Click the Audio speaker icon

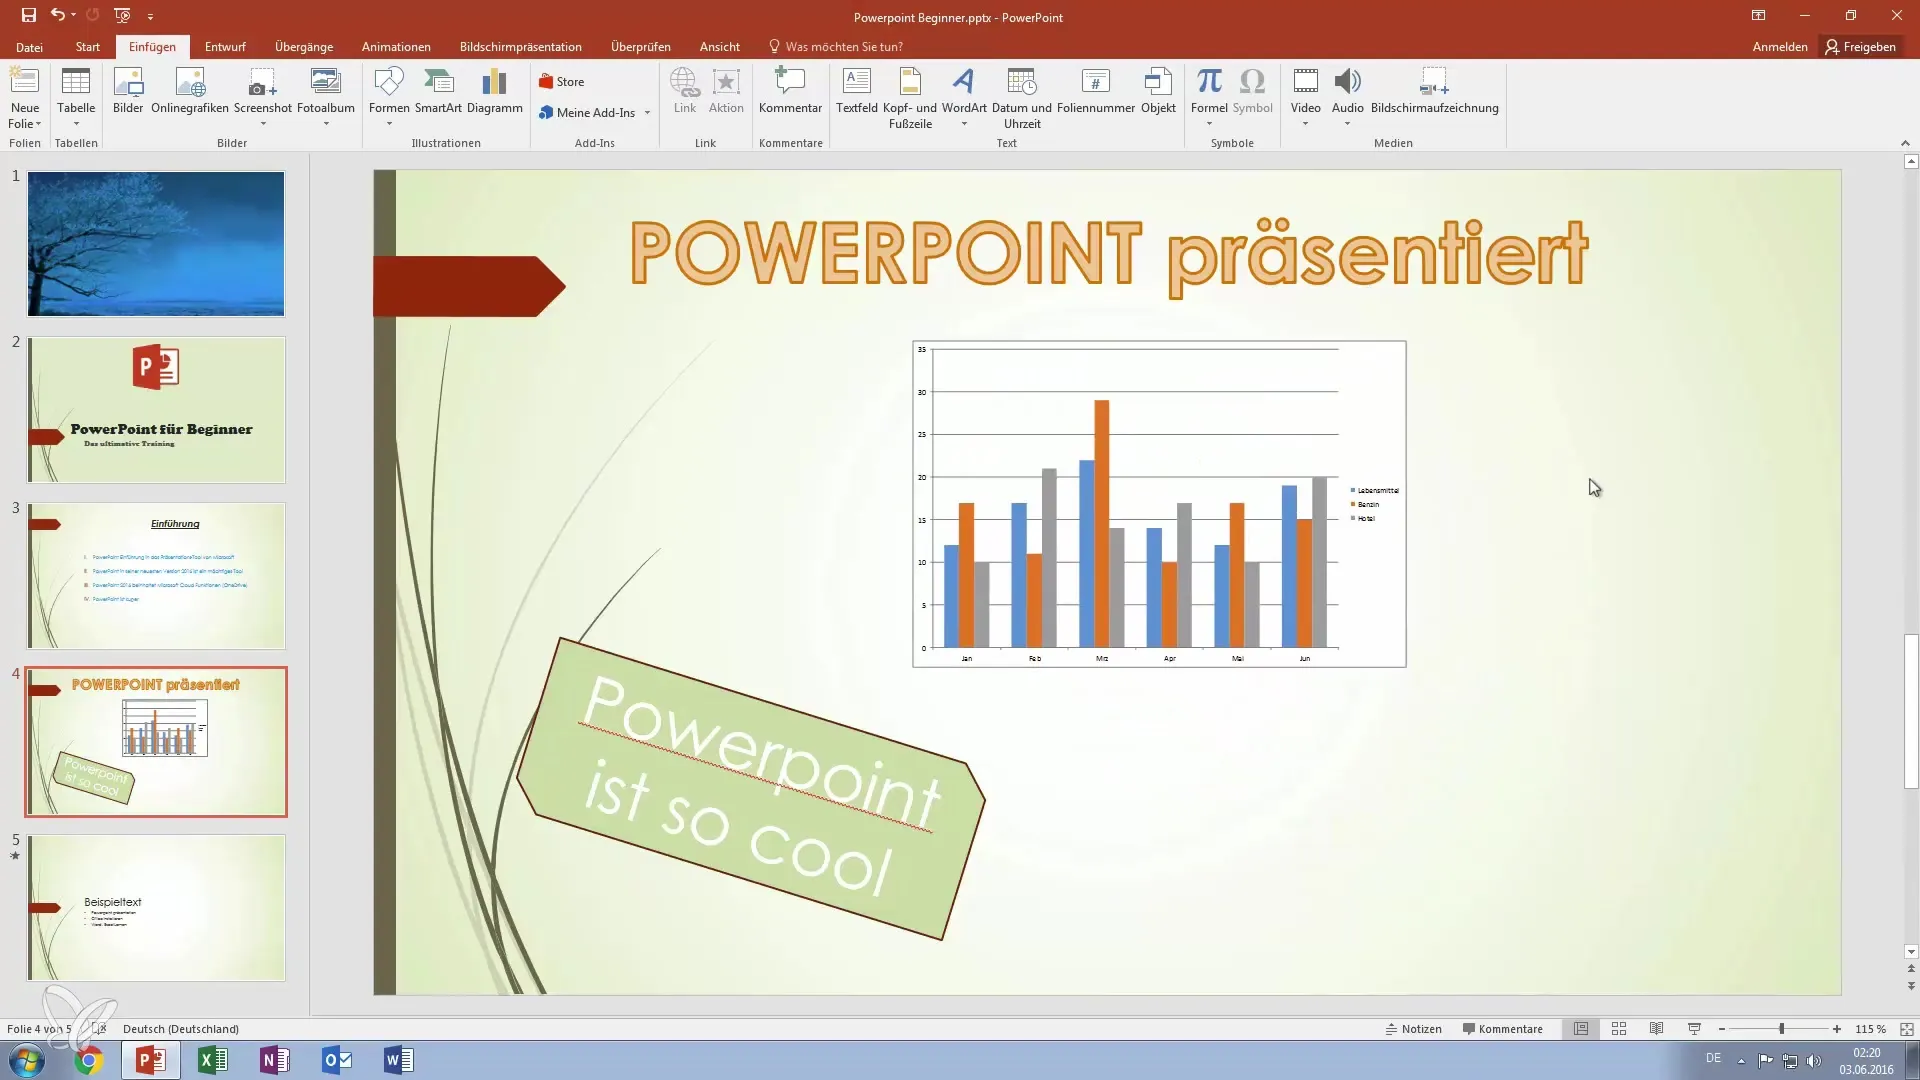1347,82
